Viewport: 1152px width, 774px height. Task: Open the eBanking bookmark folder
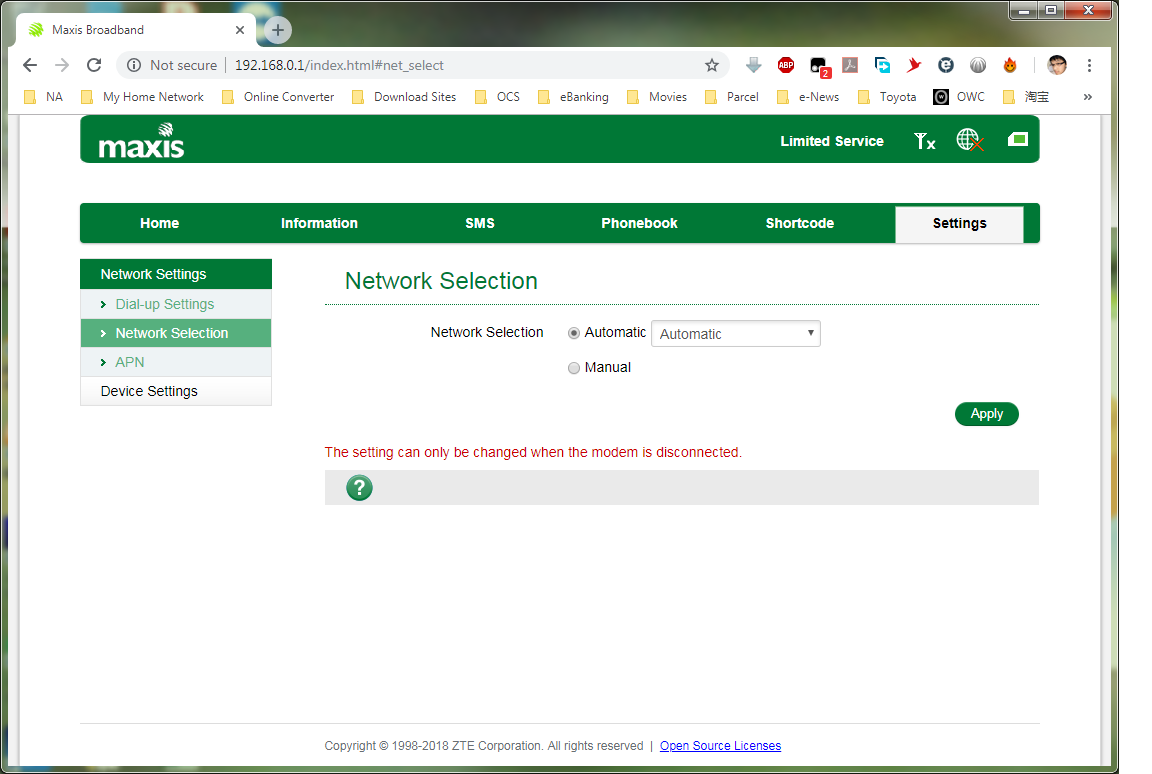573,97
